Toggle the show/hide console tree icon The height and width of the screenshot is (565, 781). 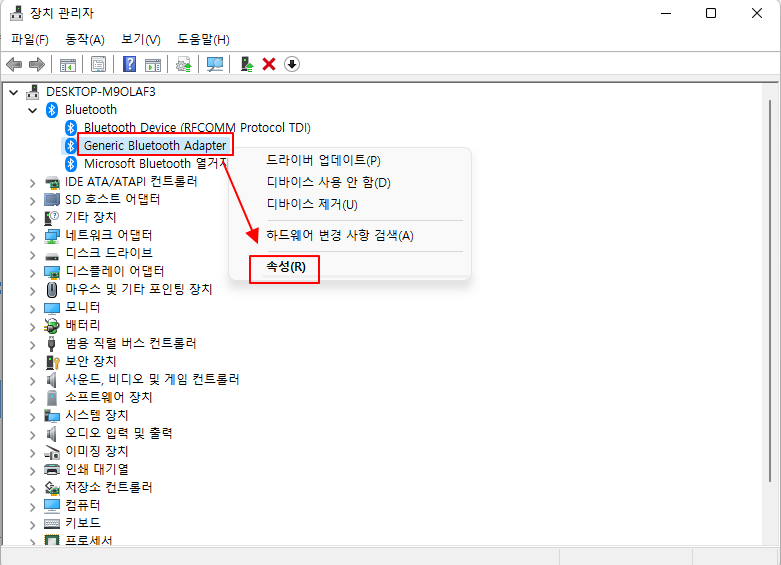pos(68,64)
